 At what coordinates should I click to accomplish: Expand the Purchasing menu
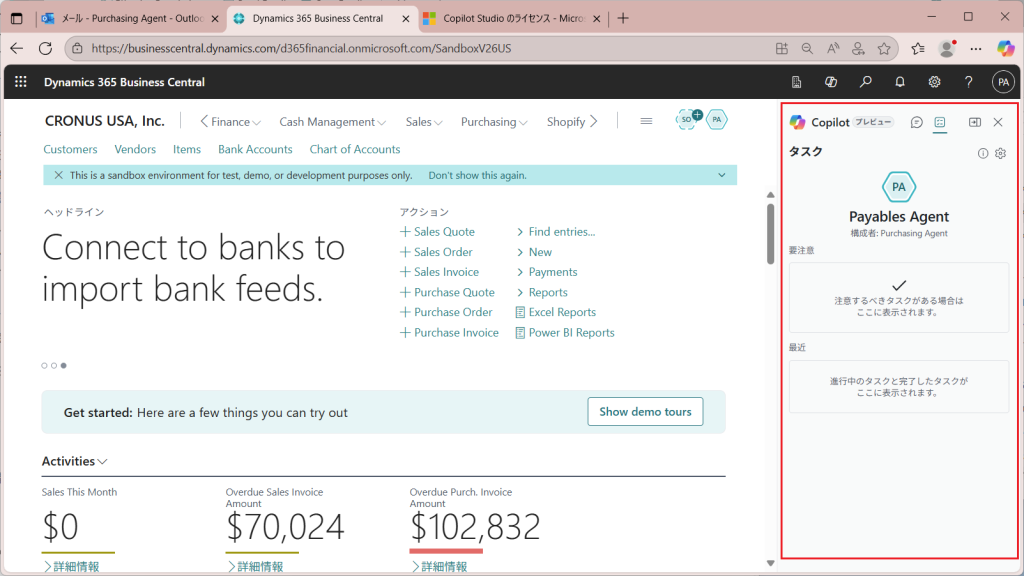click(494, 122)
